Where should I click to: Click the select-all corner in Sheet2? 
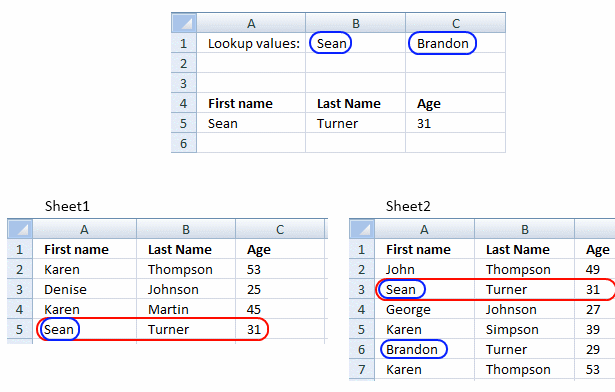tap(362, 229)
